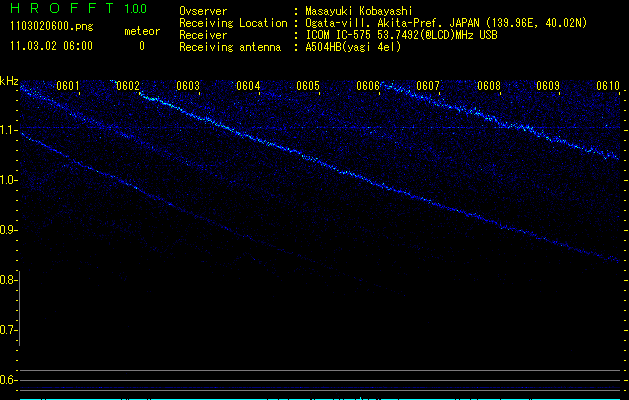Viewport: 629px width, 400px height.
Task: Click the 0607 time marker
Action: (x=428, y=86)
